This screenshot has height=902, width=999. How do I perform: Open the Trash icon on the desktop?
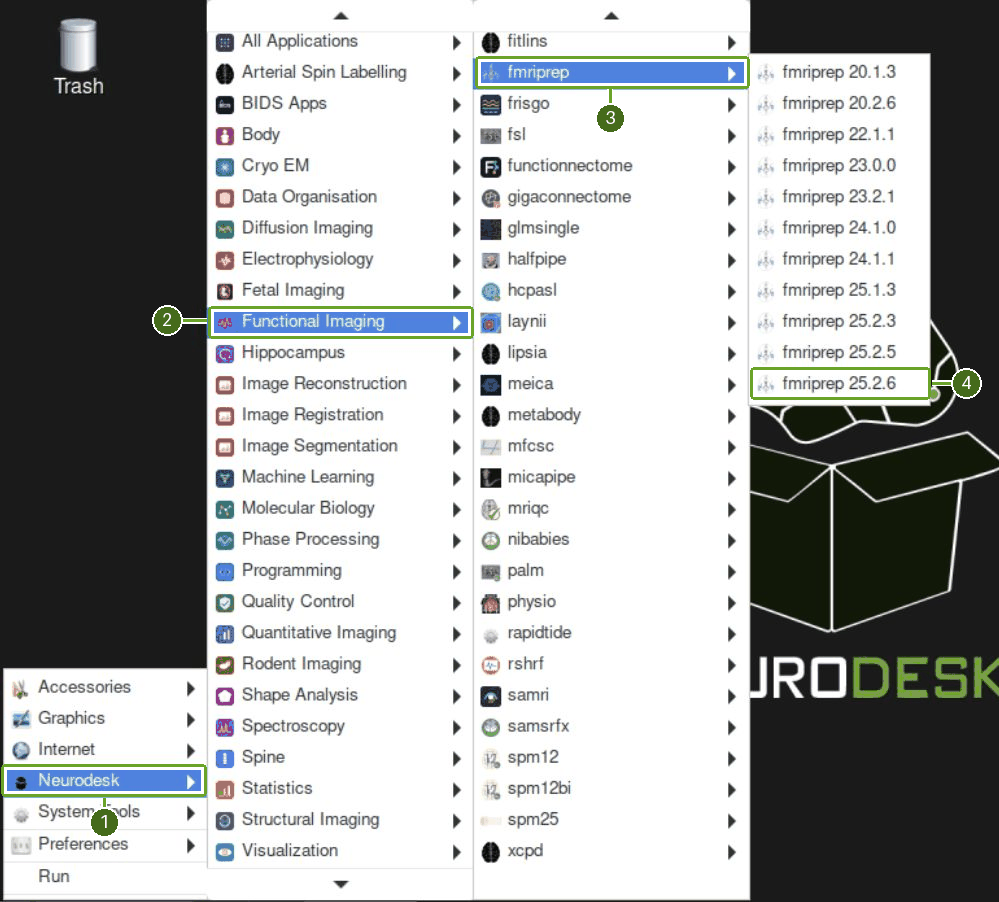(x=78, y=57)
